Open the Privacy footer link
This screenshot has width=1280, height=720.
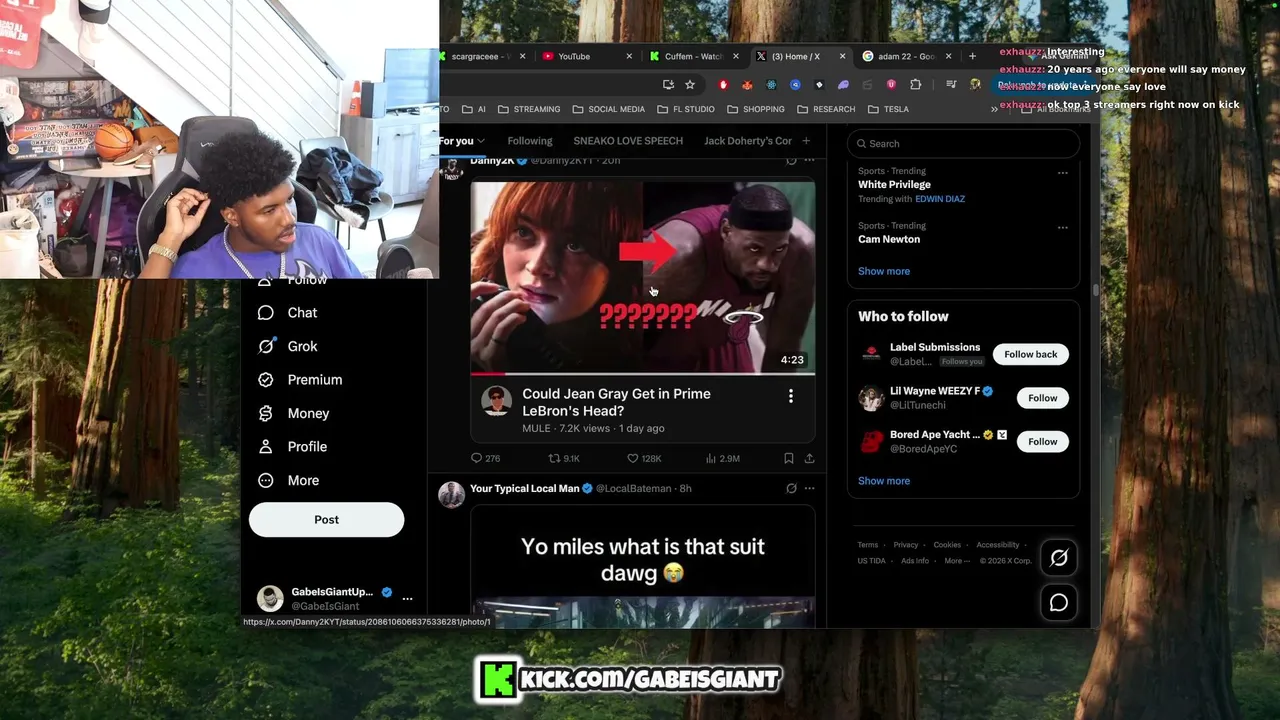[x=906, y=545]
